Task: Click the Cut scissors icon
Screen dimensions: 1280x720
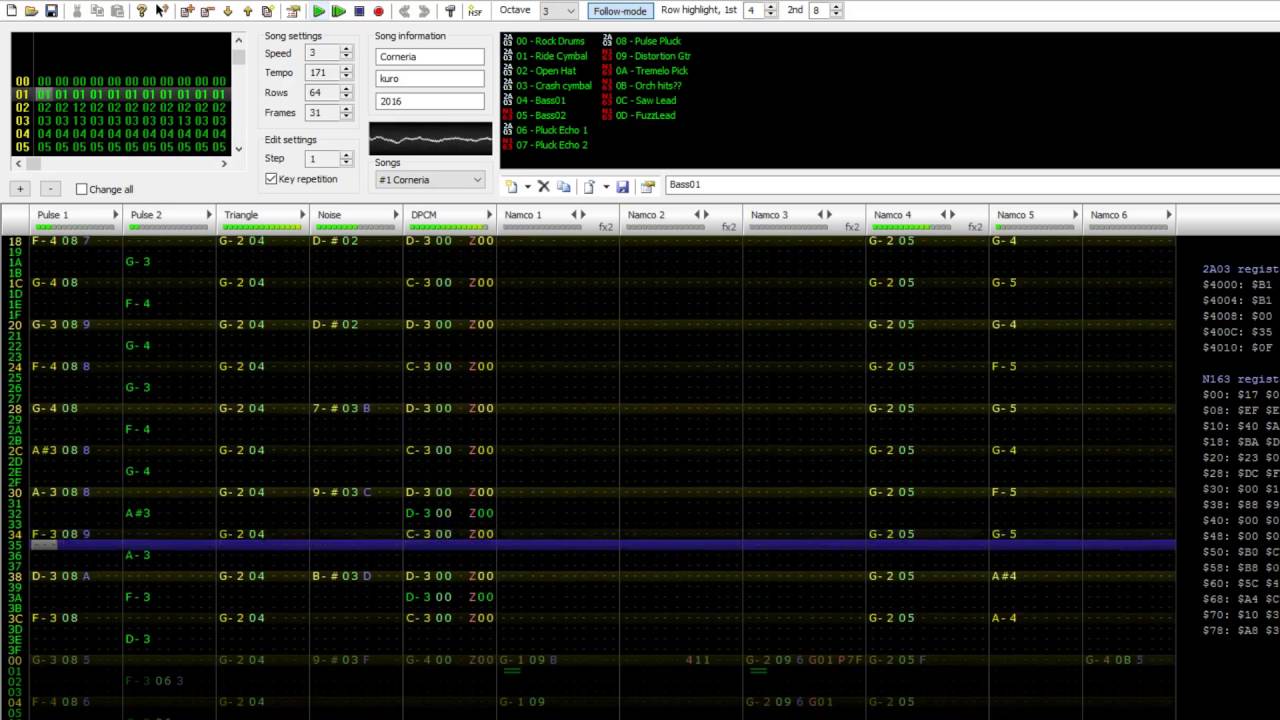Action: [77, 11]
